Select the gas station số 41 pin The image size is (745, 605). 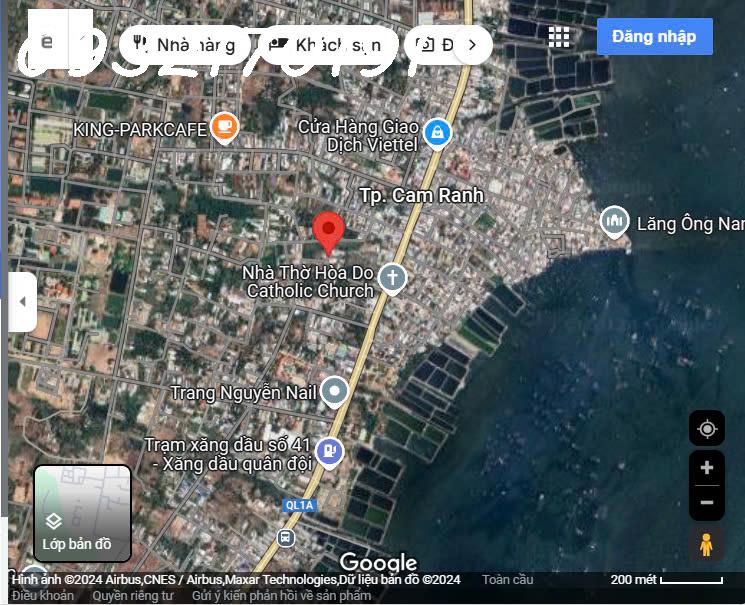point(329,453)
